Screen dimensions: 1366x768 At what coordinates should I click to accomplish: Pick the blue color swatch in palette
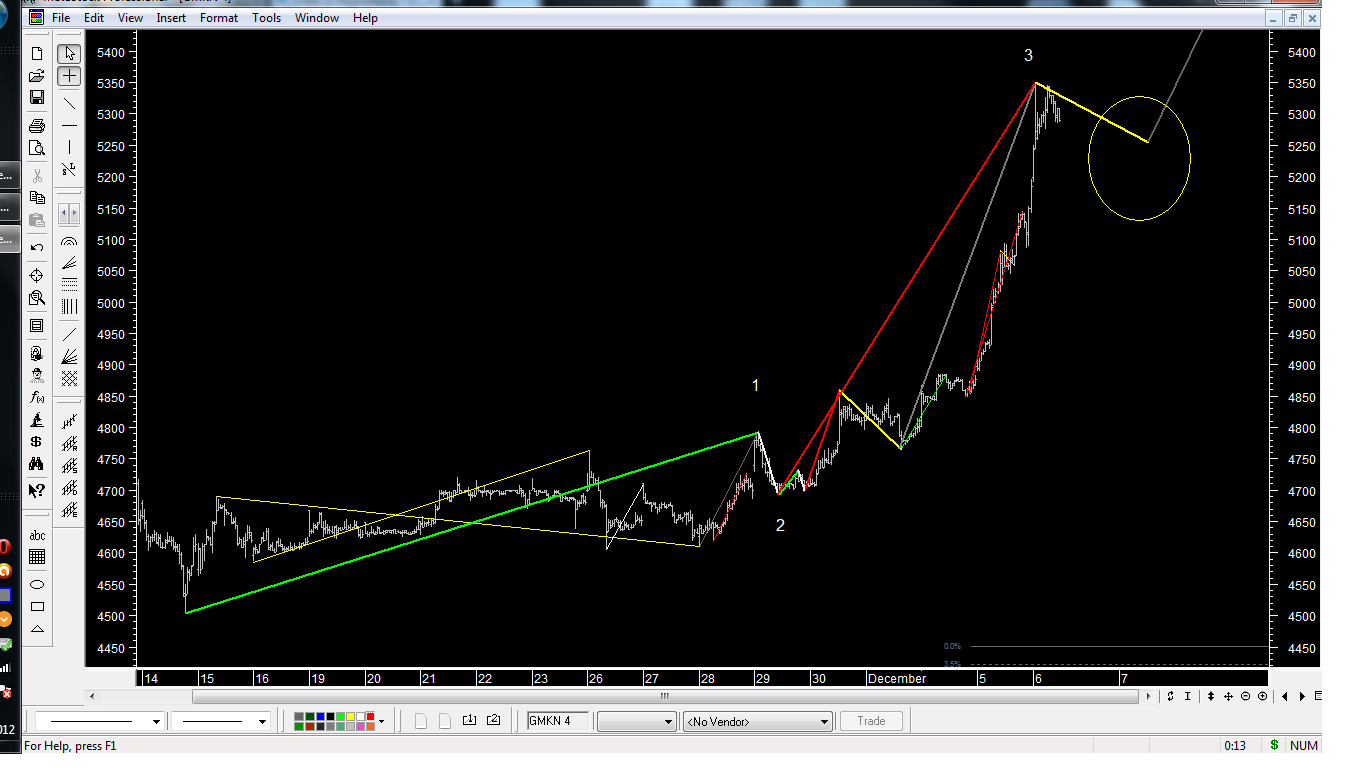(319, 716)
